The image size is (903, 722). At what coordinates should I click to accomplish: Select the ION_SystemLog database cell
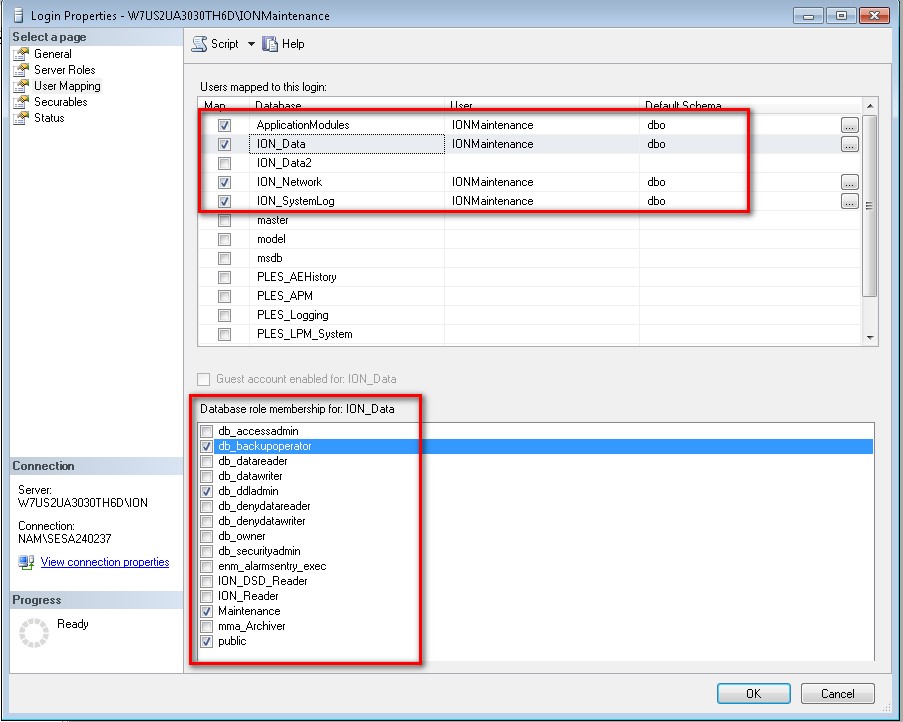click(x=347, y=201)
